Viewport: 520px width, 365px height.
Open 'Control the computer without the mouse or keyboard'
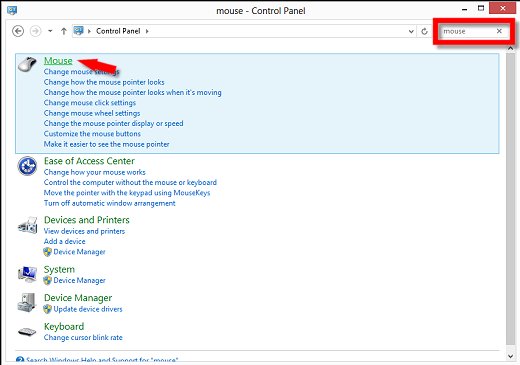(130, 182)
